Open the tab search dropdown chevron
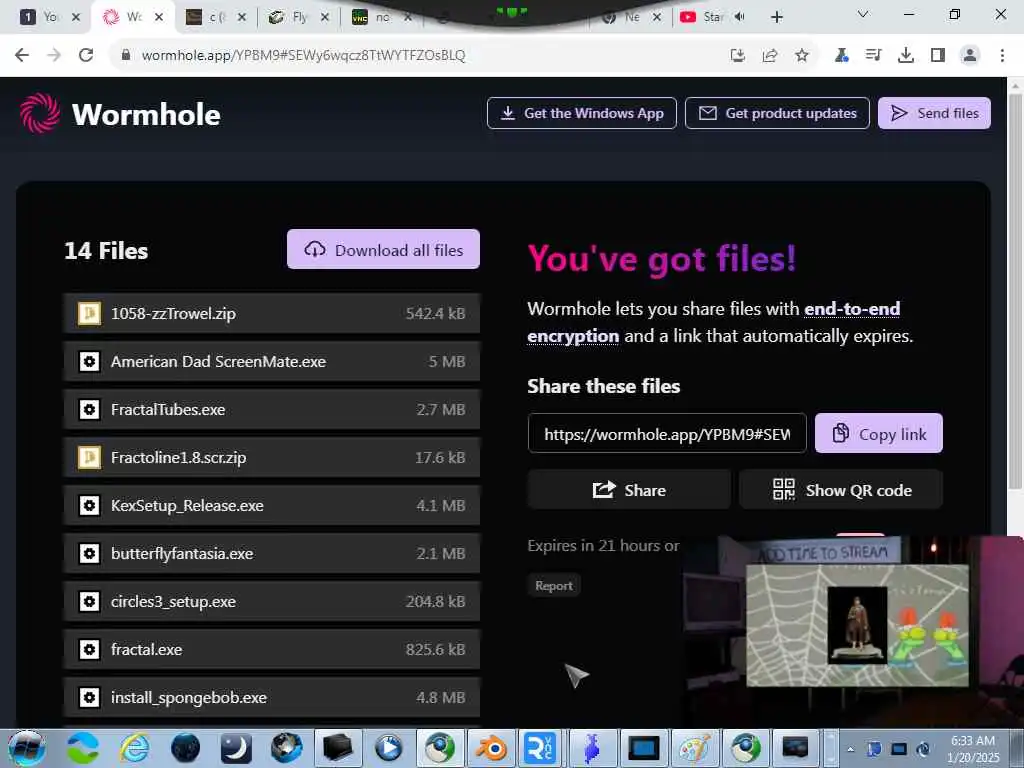 (x=863, y=14)
